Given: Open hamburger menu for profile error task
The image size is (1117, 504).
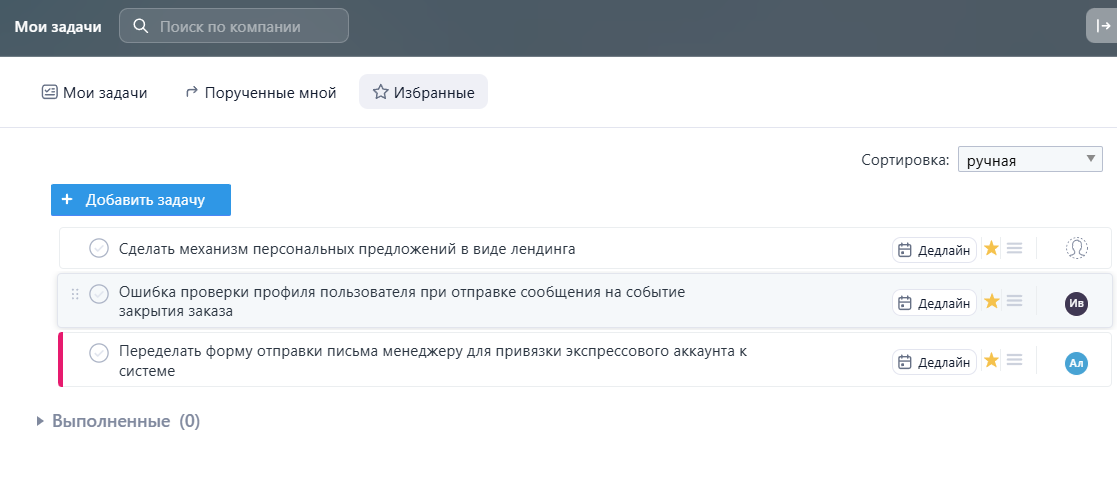Looking at the screenshot, I should tap(1014, 302).
